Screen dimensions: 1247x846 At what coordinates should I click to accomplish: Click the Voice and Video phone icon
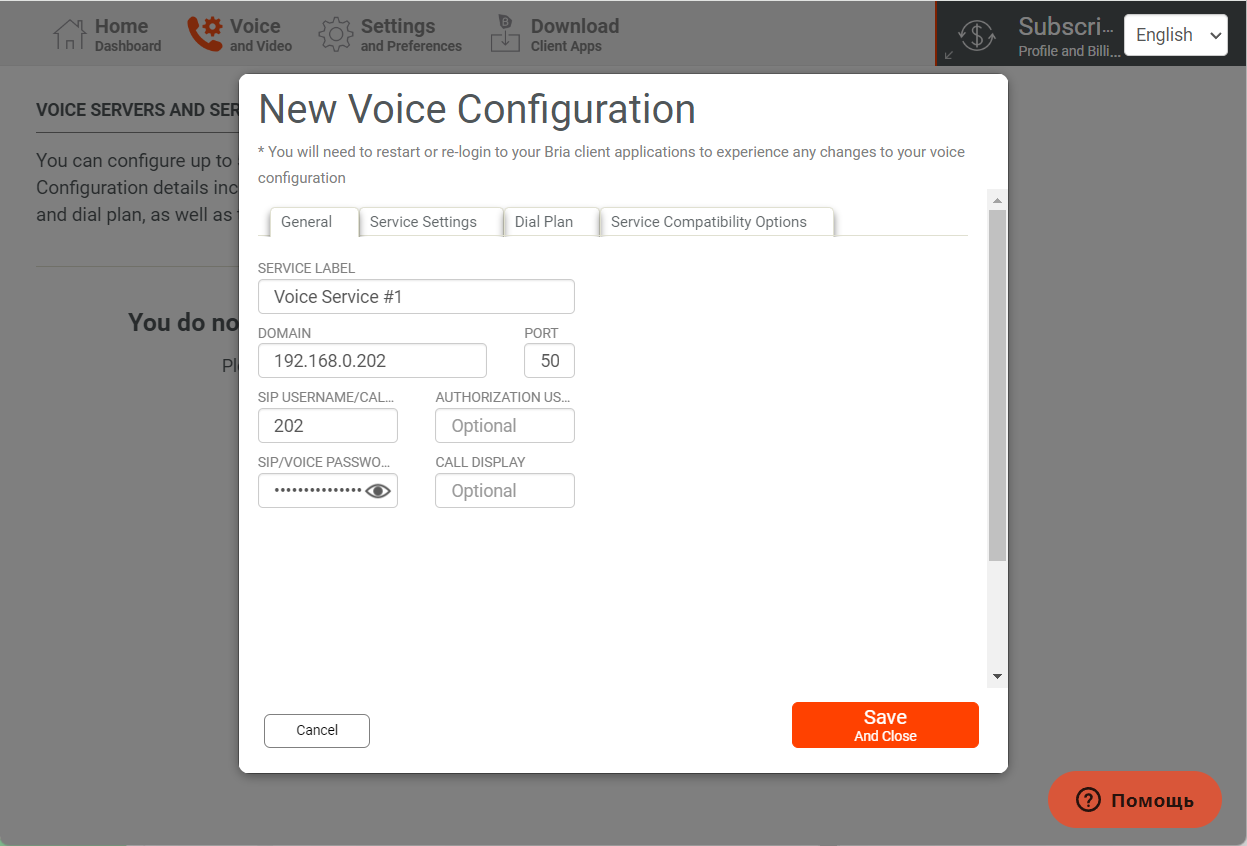205,34
